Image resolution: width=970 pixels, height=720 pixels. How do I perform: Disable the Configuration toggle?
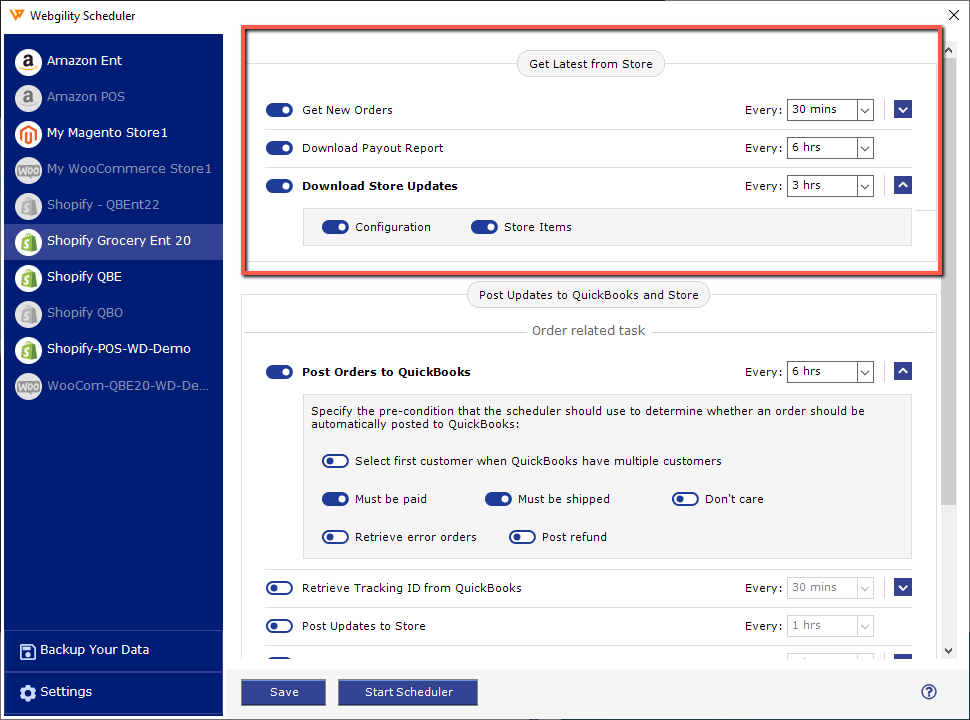point(335,227)
